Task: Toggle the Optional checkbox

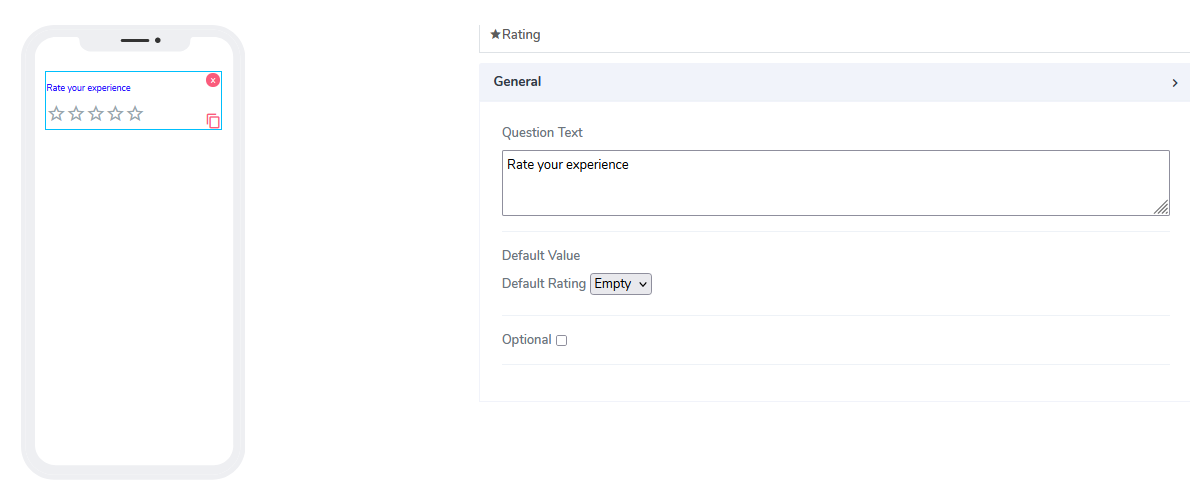Action: (x=561, y=341)
